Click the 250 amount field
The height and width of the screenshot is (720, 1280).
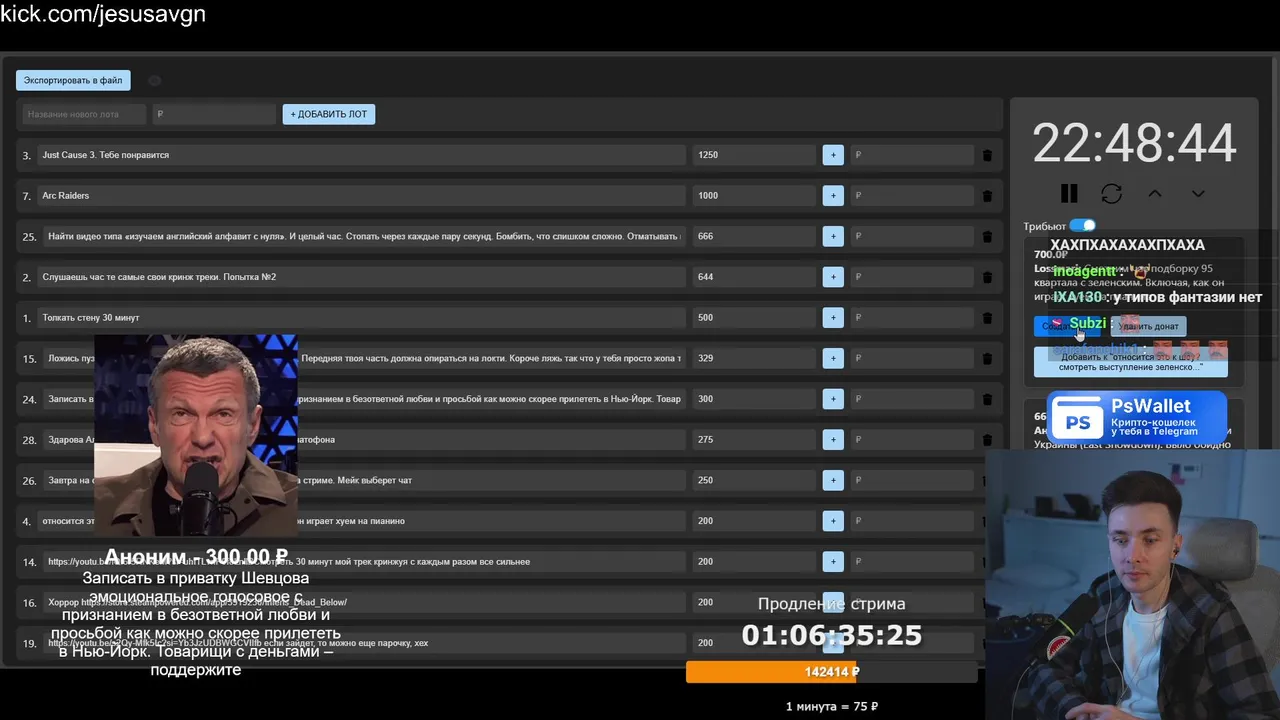click(x=754, y=480)
